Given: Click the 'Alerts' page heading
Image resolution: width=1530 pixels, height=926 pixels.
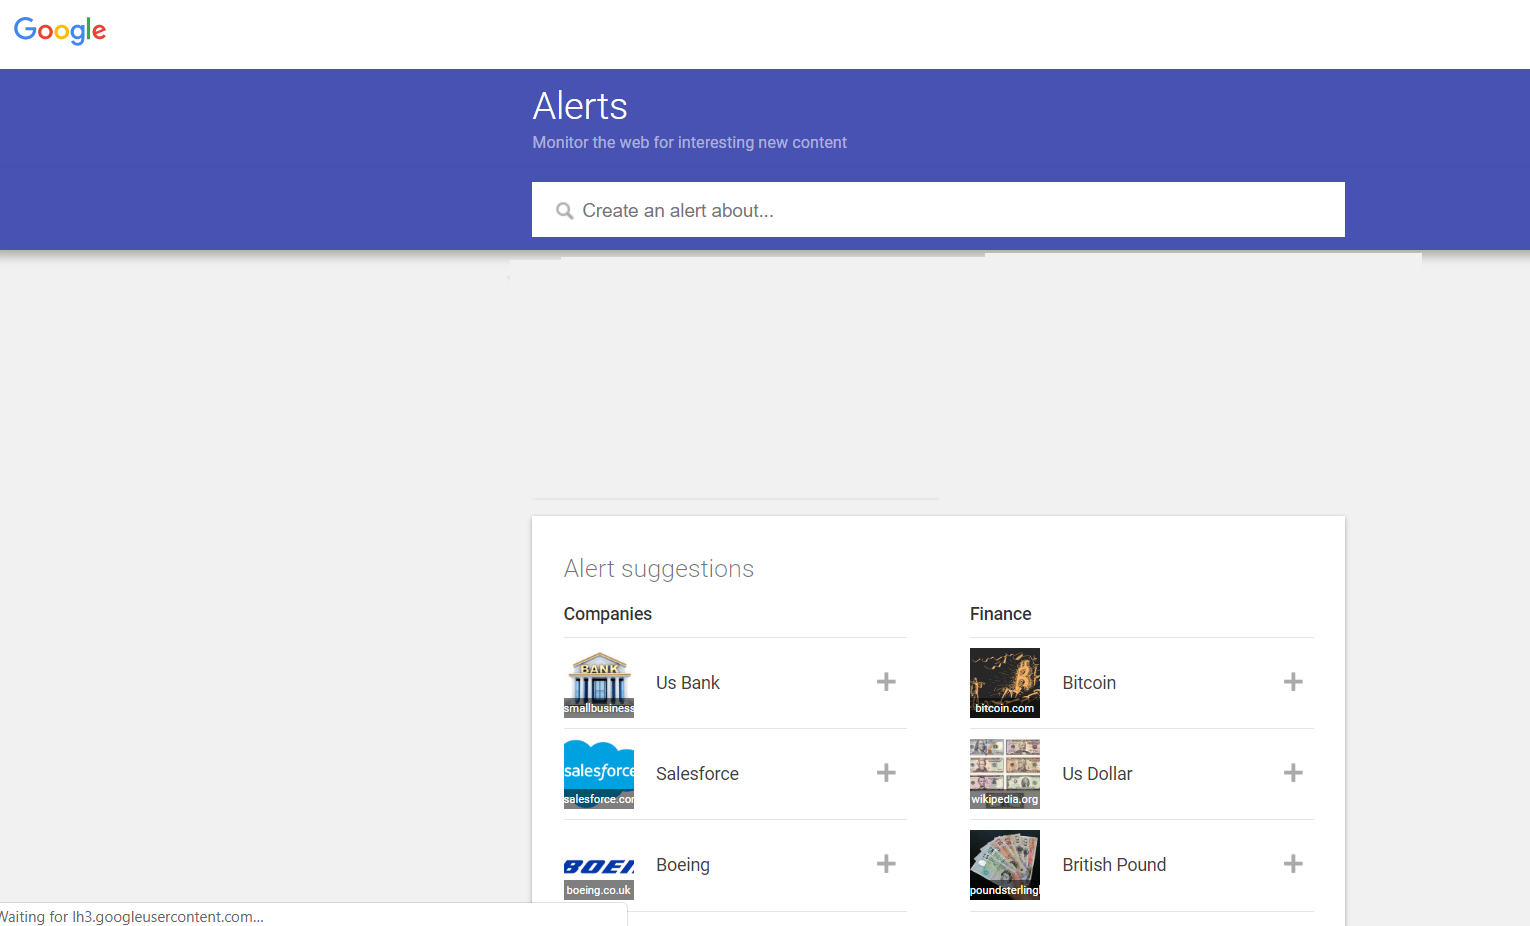Looking at the screenshot, I should (580, 106).
